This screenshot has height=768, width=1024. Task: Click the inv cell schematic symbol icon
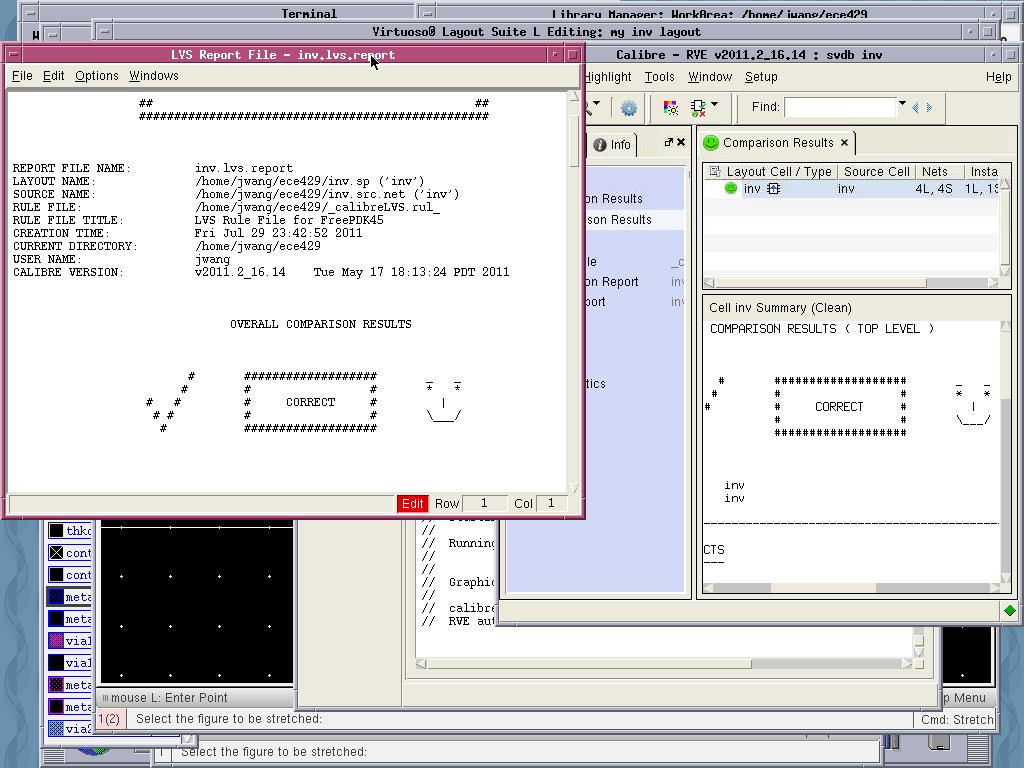click(x=774, y=189)
